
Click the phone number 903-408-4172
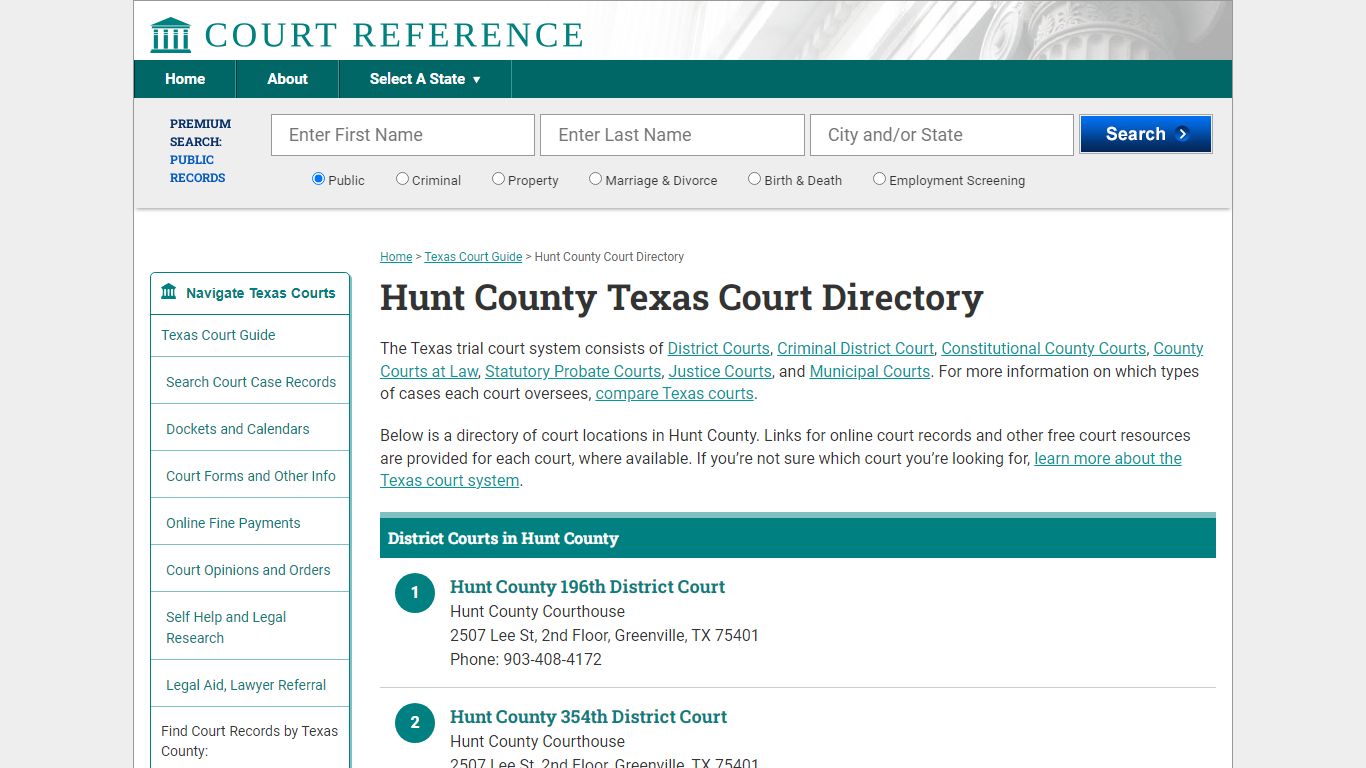552,659
